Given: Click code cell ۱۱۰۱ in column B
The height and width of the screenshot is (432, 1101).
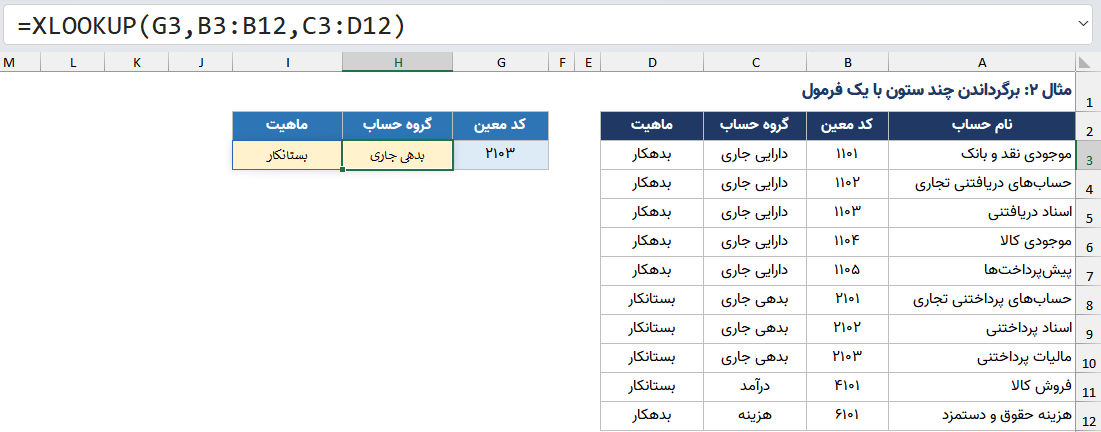Looking at the screenshot, I should 848,155.
